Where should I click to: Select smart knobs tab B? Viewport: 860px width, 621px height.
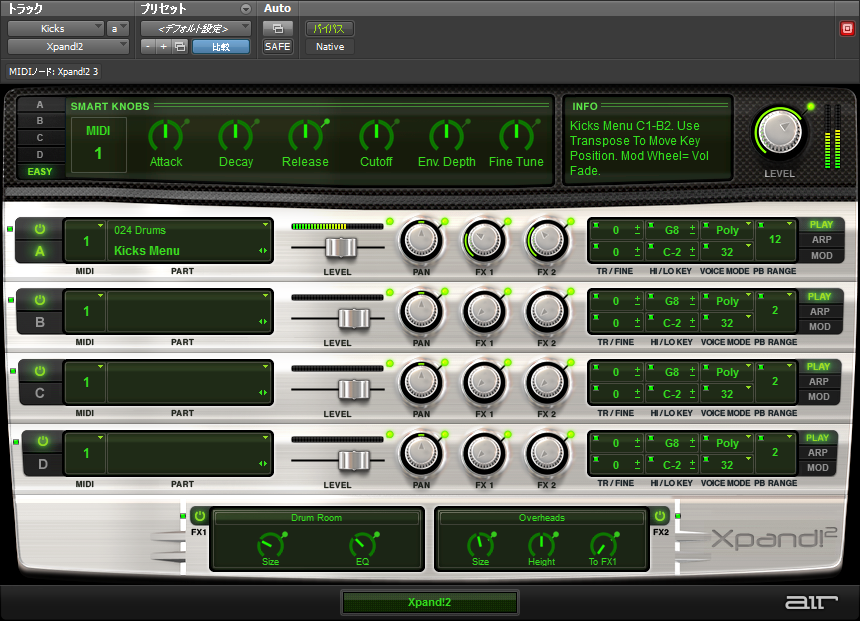pyautogui.click(x=40, y=121)
